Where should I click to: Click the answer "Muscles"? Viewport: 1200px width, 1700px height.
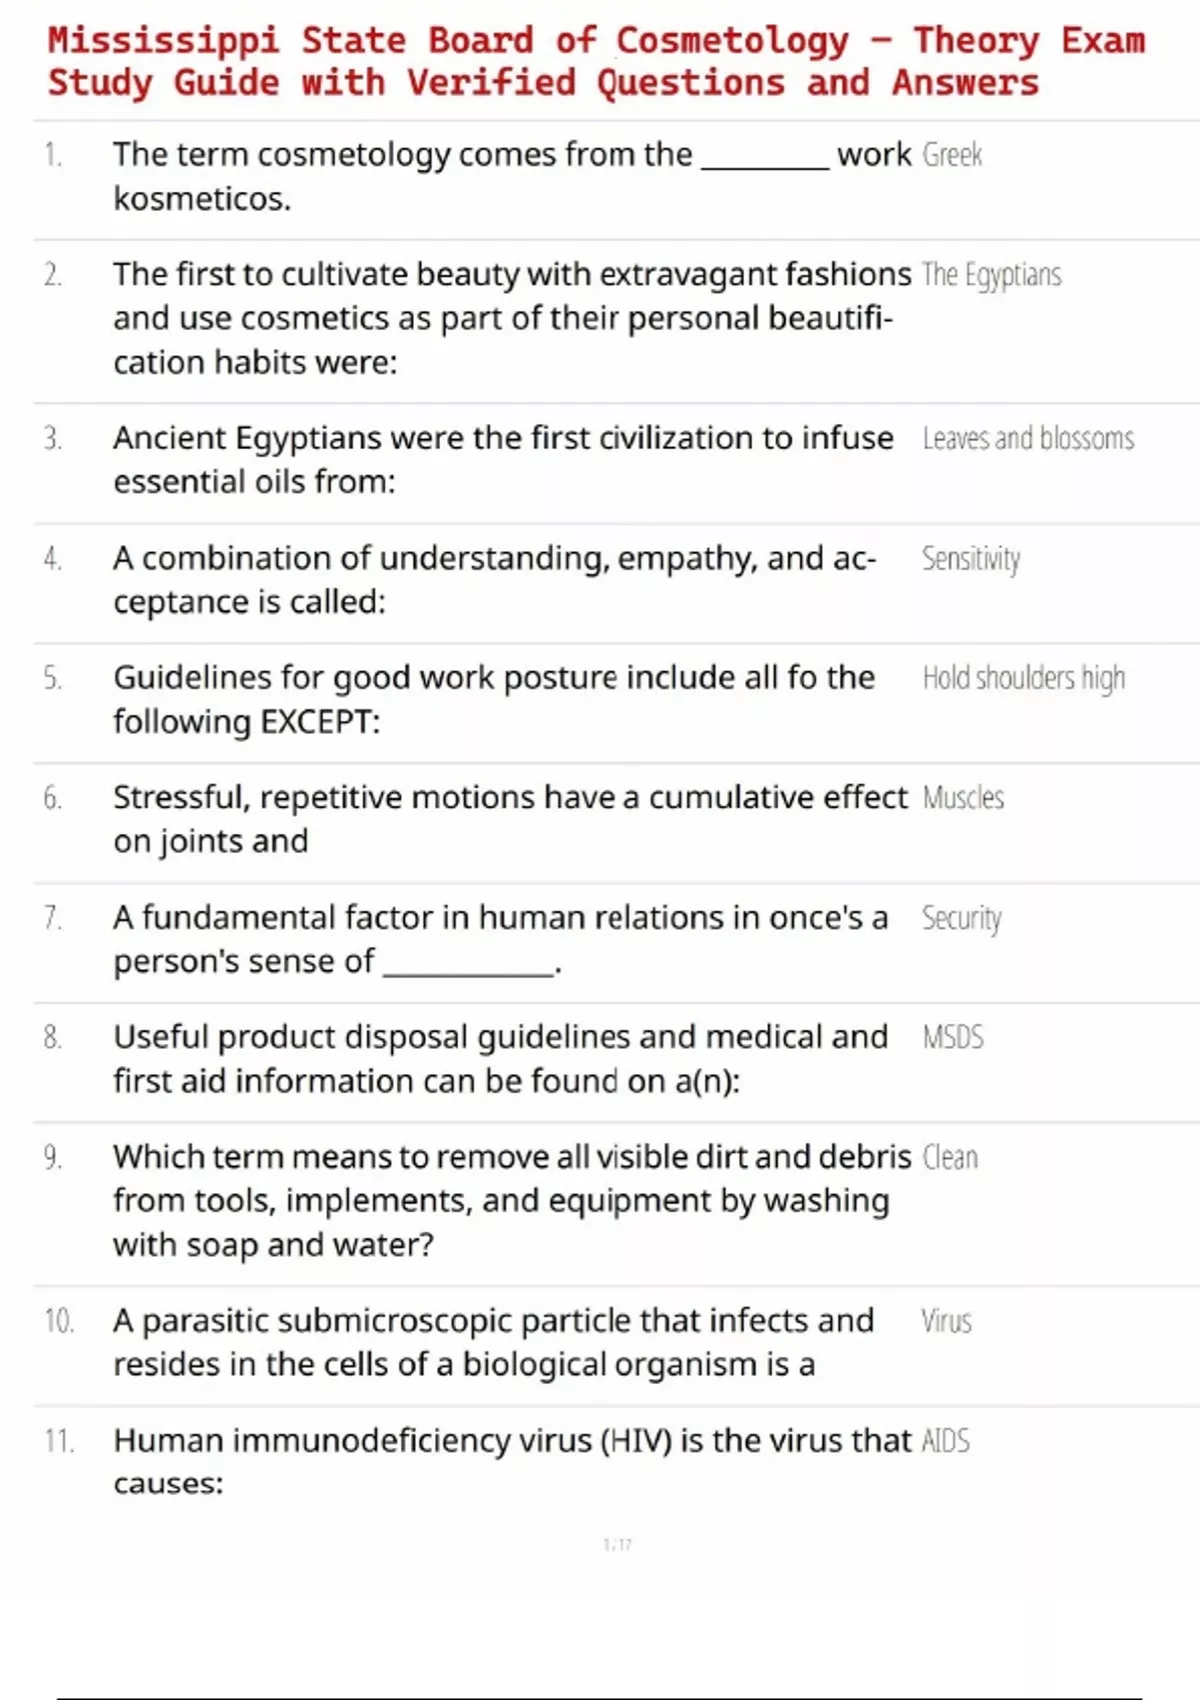pos(963,798)
